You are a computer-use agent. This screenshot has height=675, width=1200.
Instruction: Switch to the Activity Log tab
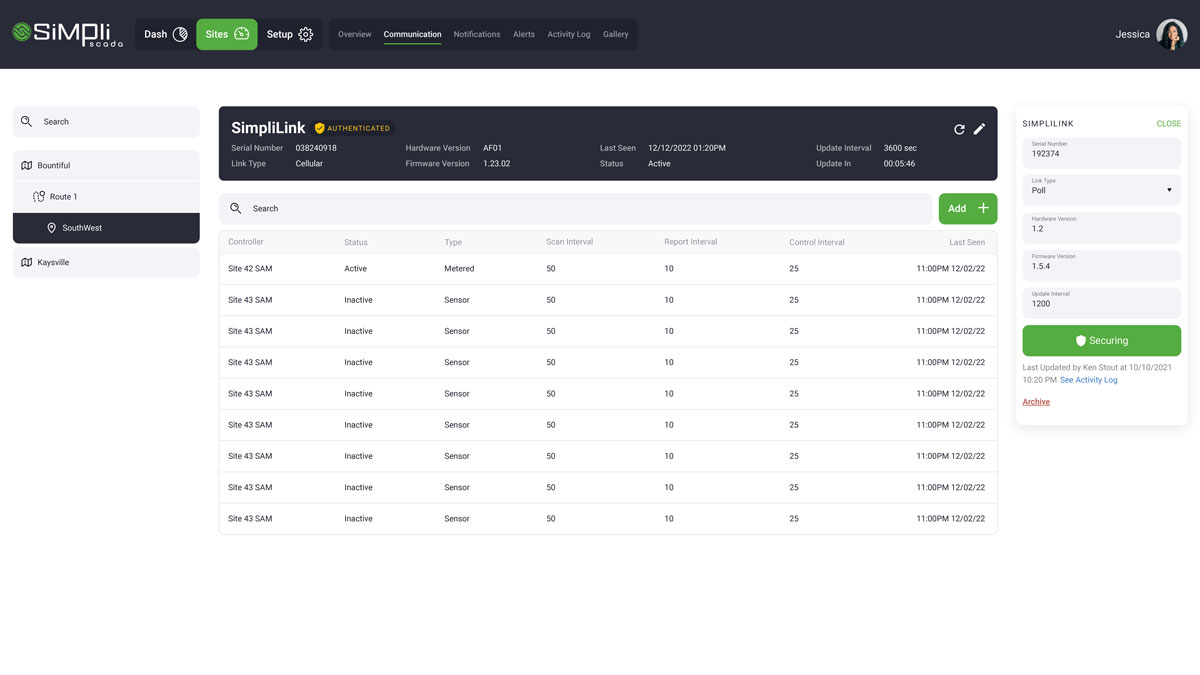click(569, 34)
